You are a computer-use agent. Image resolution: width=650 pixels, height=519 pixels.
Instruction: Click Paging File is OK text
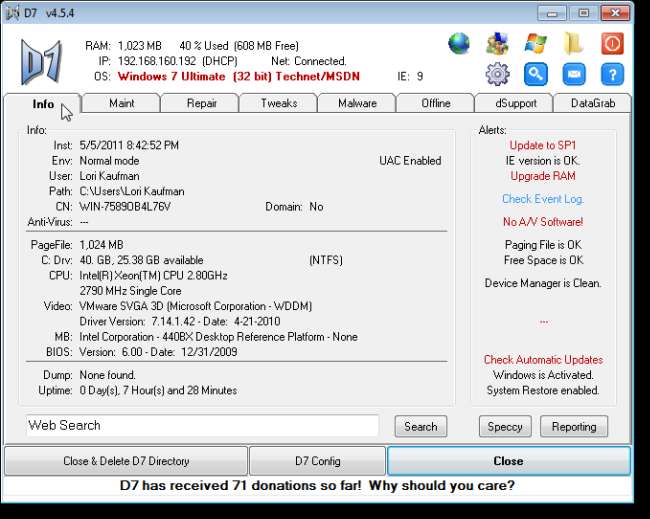tap(543, 245)
